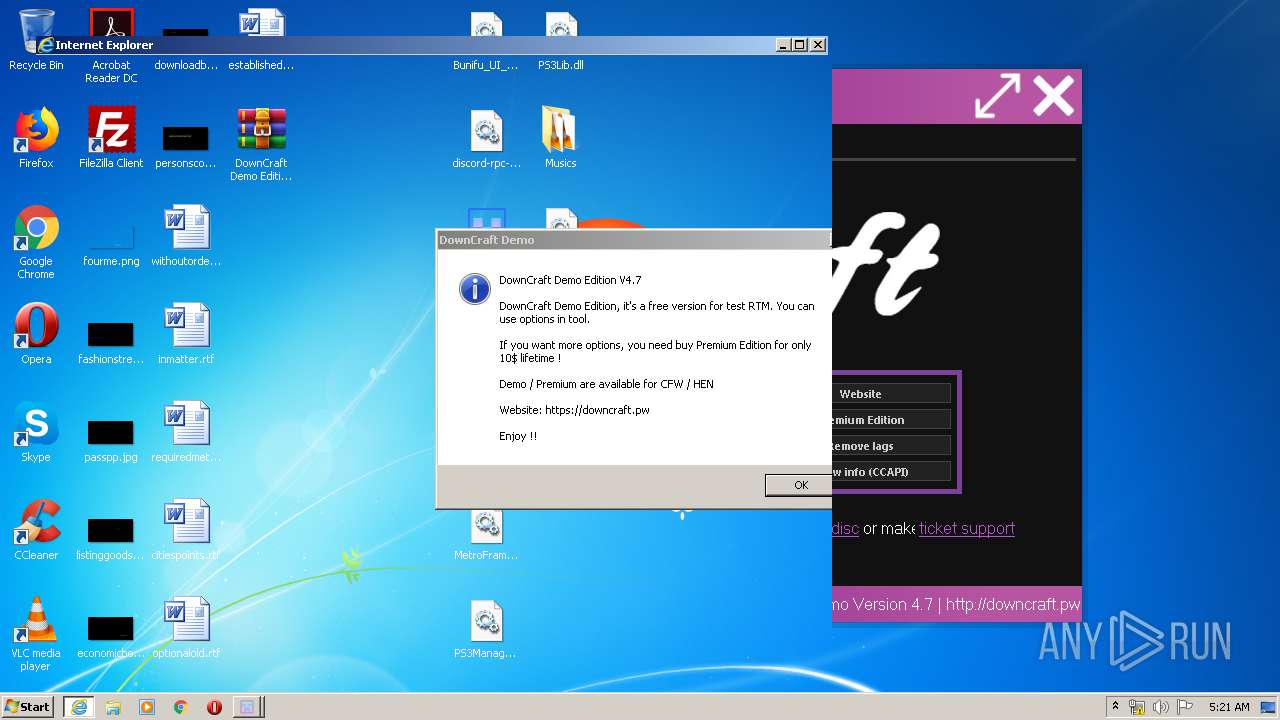The width and height of the screenshot is (1280, 720).
Task: Launch Google Chrome desktop shortcut
Action: coord(36,243)
